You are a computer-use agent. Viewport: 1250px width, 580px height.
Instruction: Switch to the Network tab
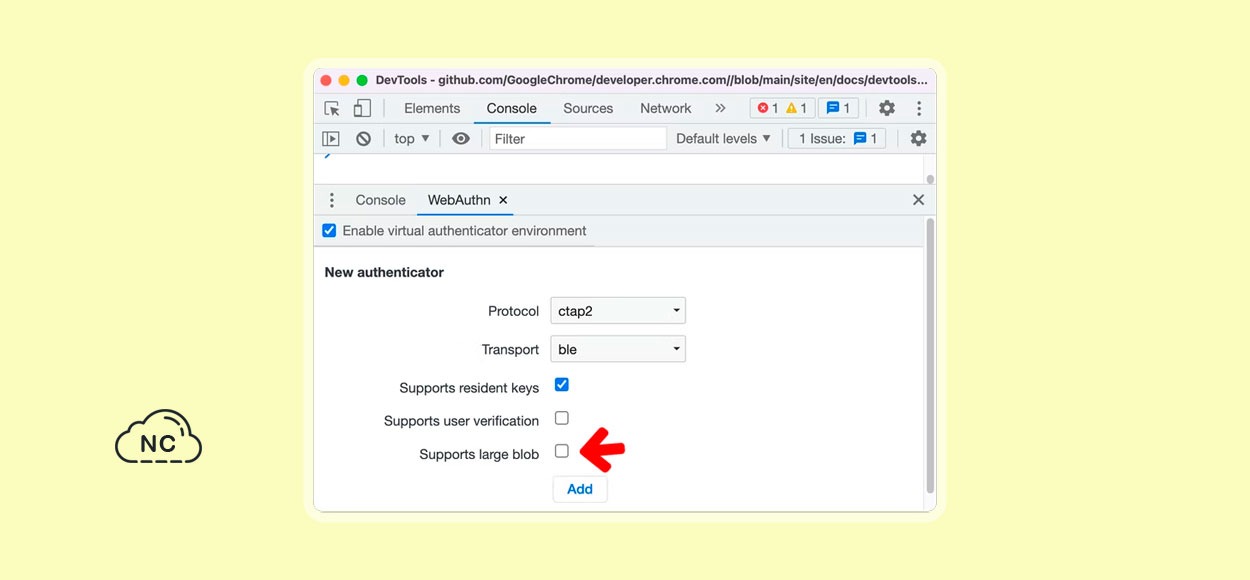click(x=666, y=108)
